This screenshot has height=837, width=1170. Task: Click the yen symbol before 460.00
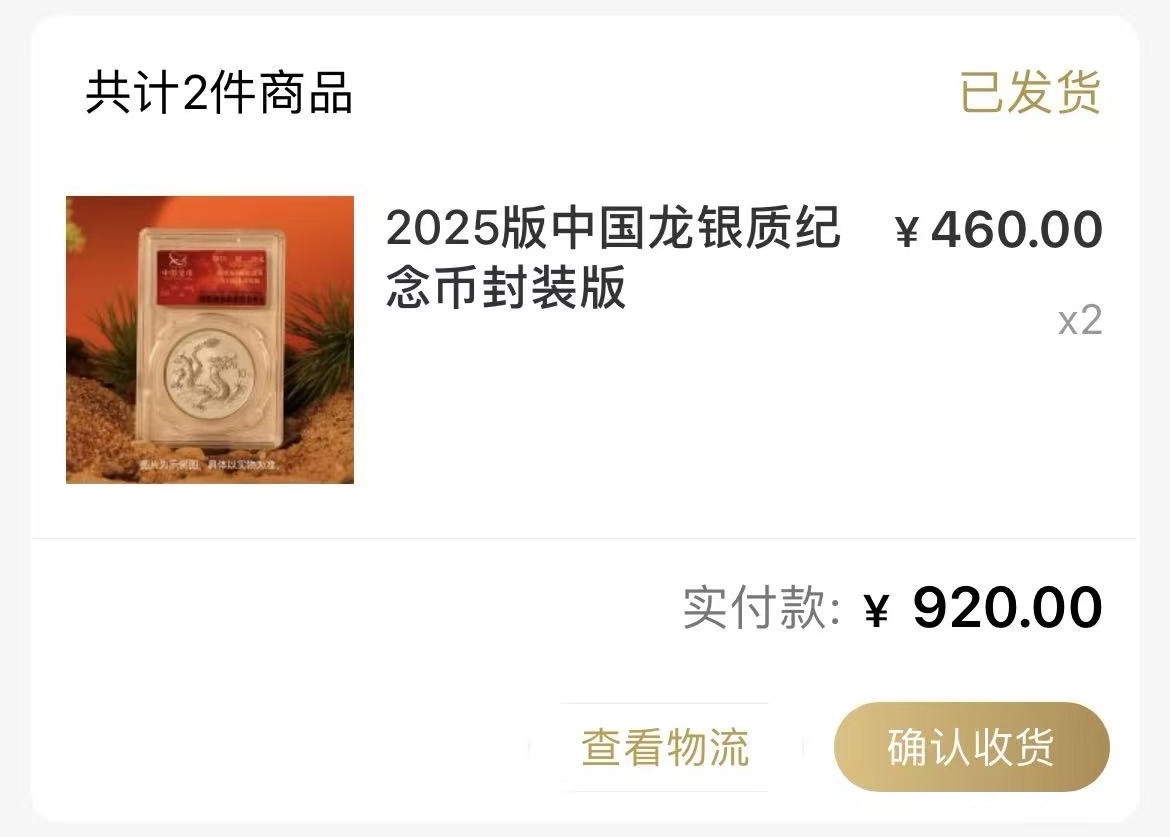(907, 231)
